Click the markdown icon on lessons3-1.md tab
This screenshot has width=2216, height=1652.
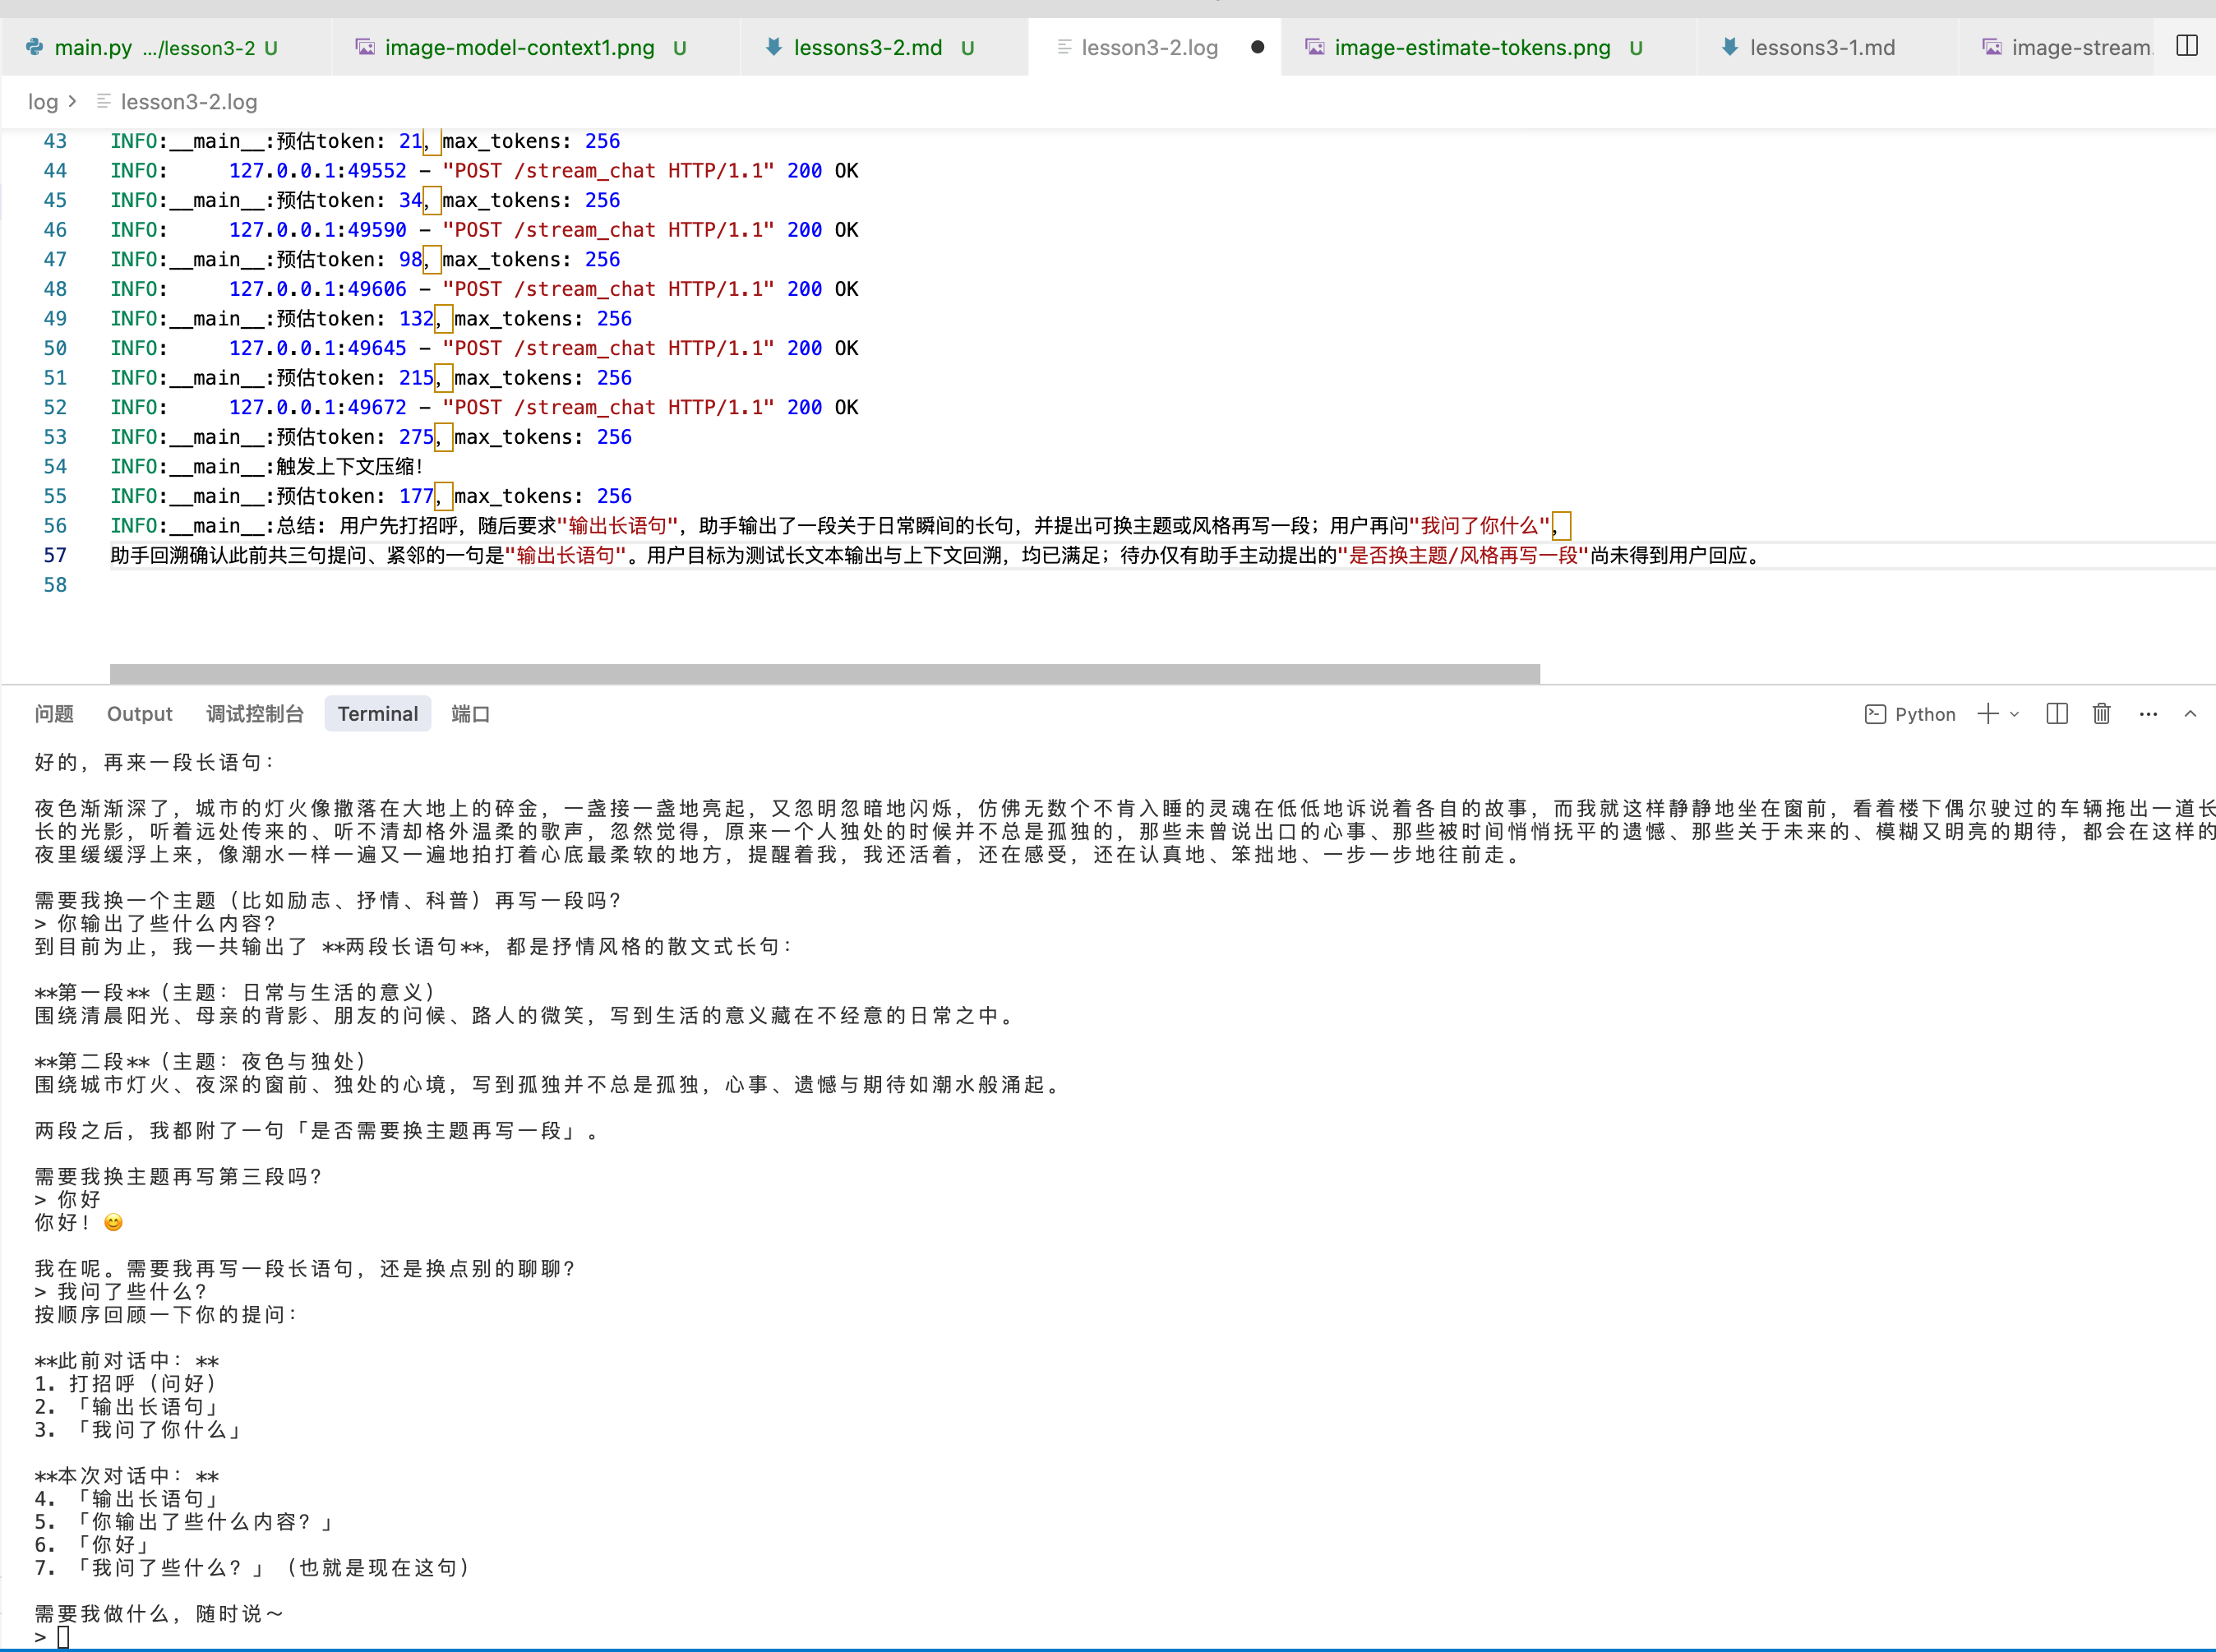pos(1729,47)
